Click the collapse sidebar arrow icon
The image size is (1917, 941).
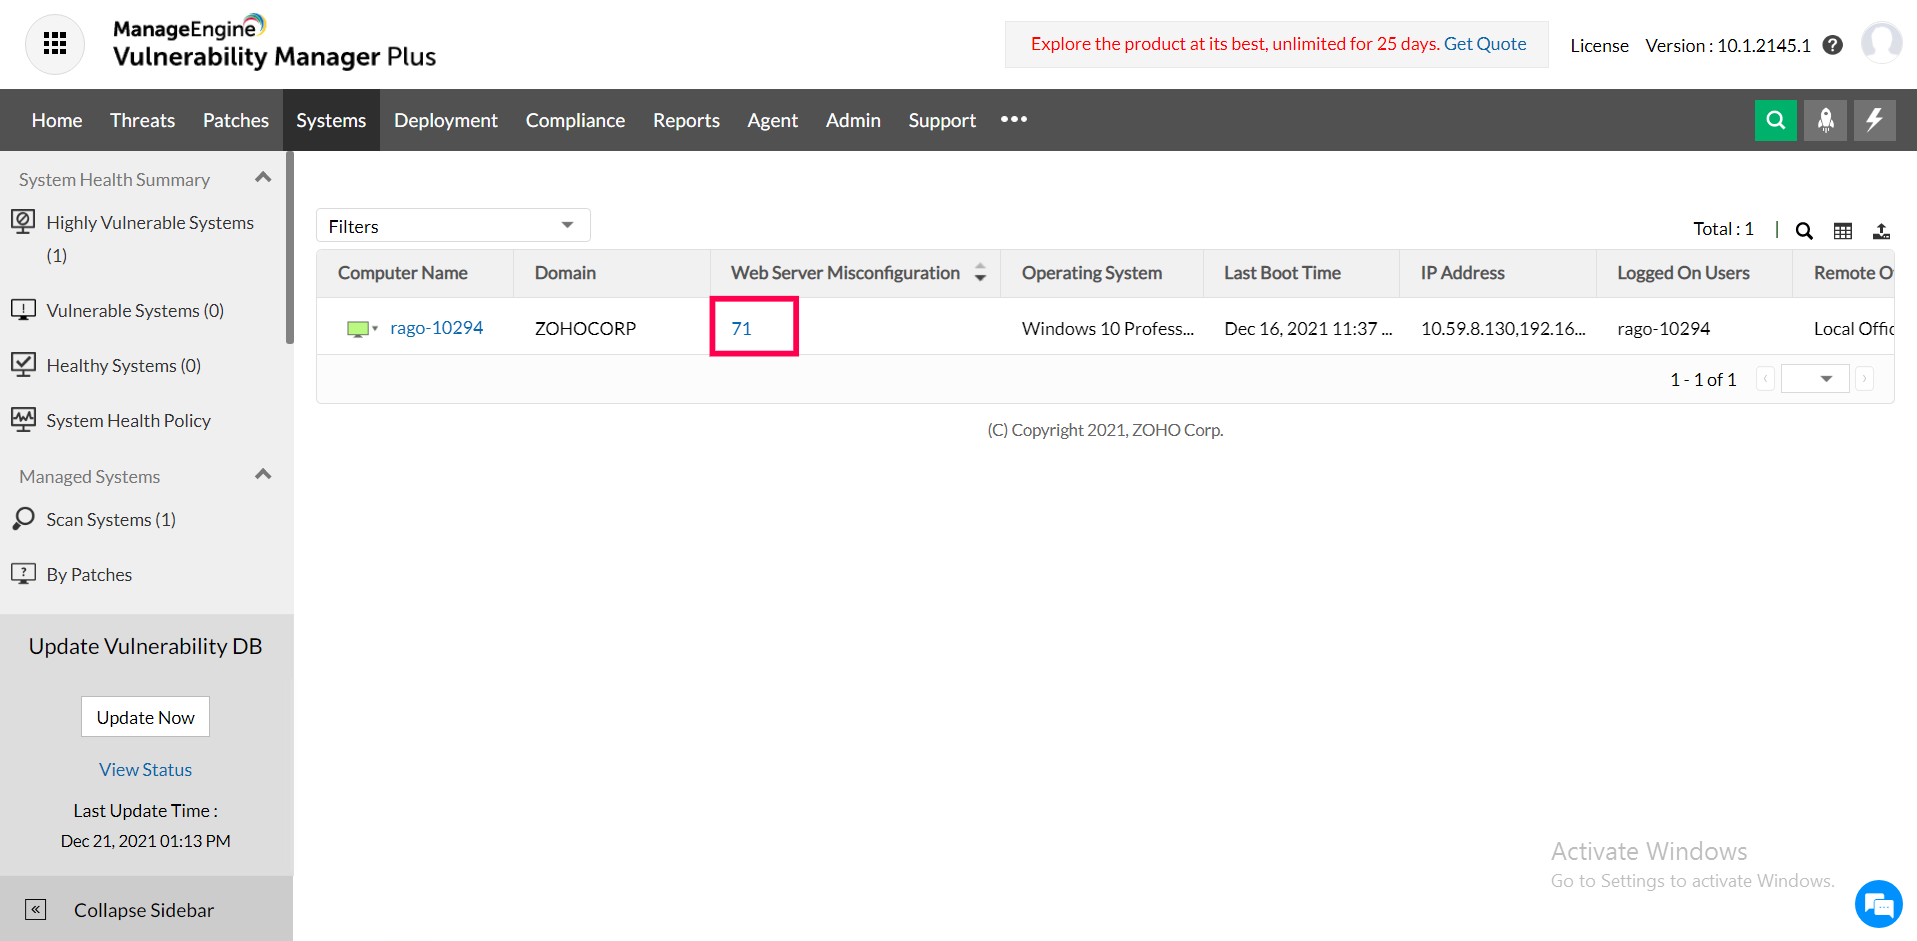35,910
